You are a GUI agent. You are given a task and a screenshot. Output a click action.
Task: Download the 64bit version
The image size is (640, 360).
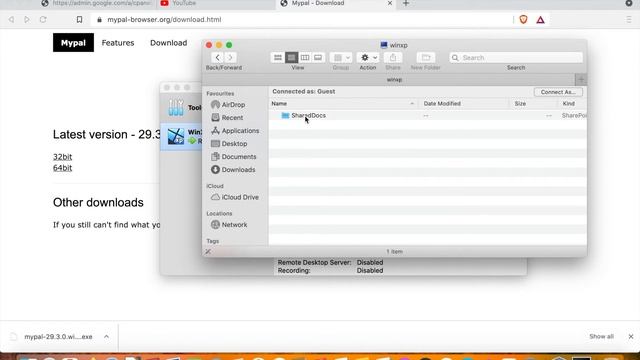pos(62,168)
